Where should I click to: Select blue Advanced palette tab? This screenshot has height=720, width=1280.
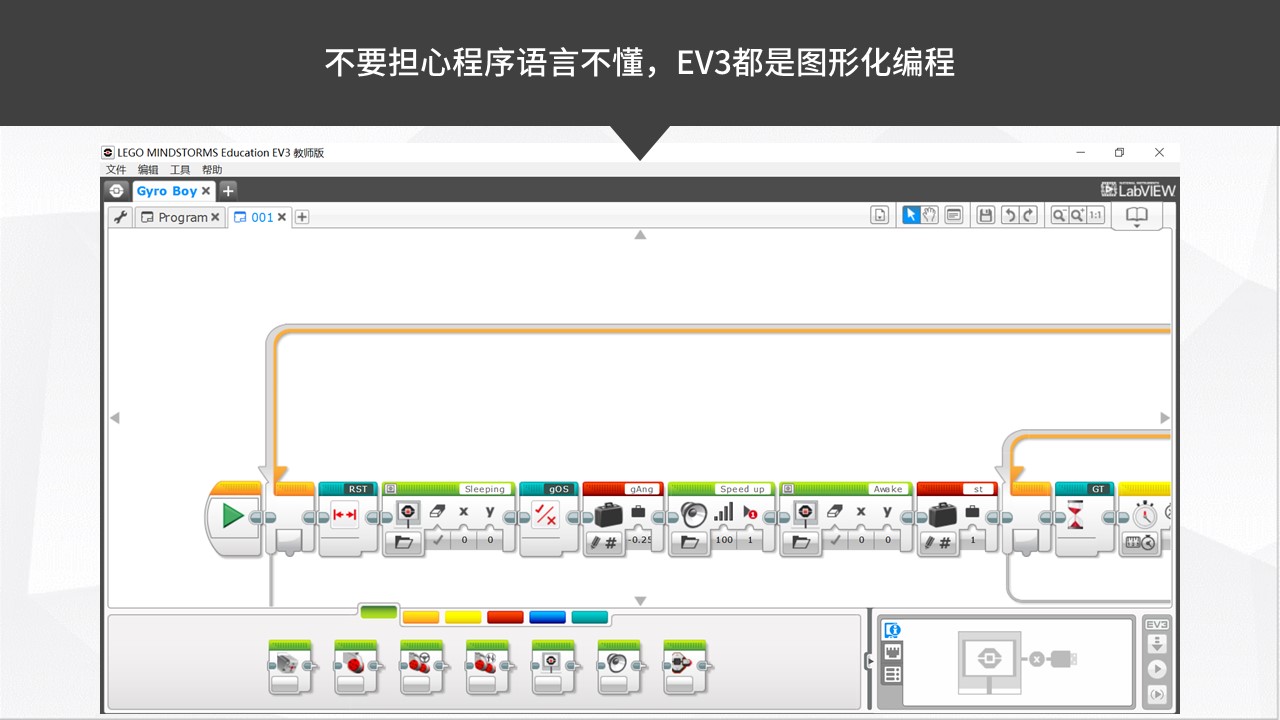point(547,617)
